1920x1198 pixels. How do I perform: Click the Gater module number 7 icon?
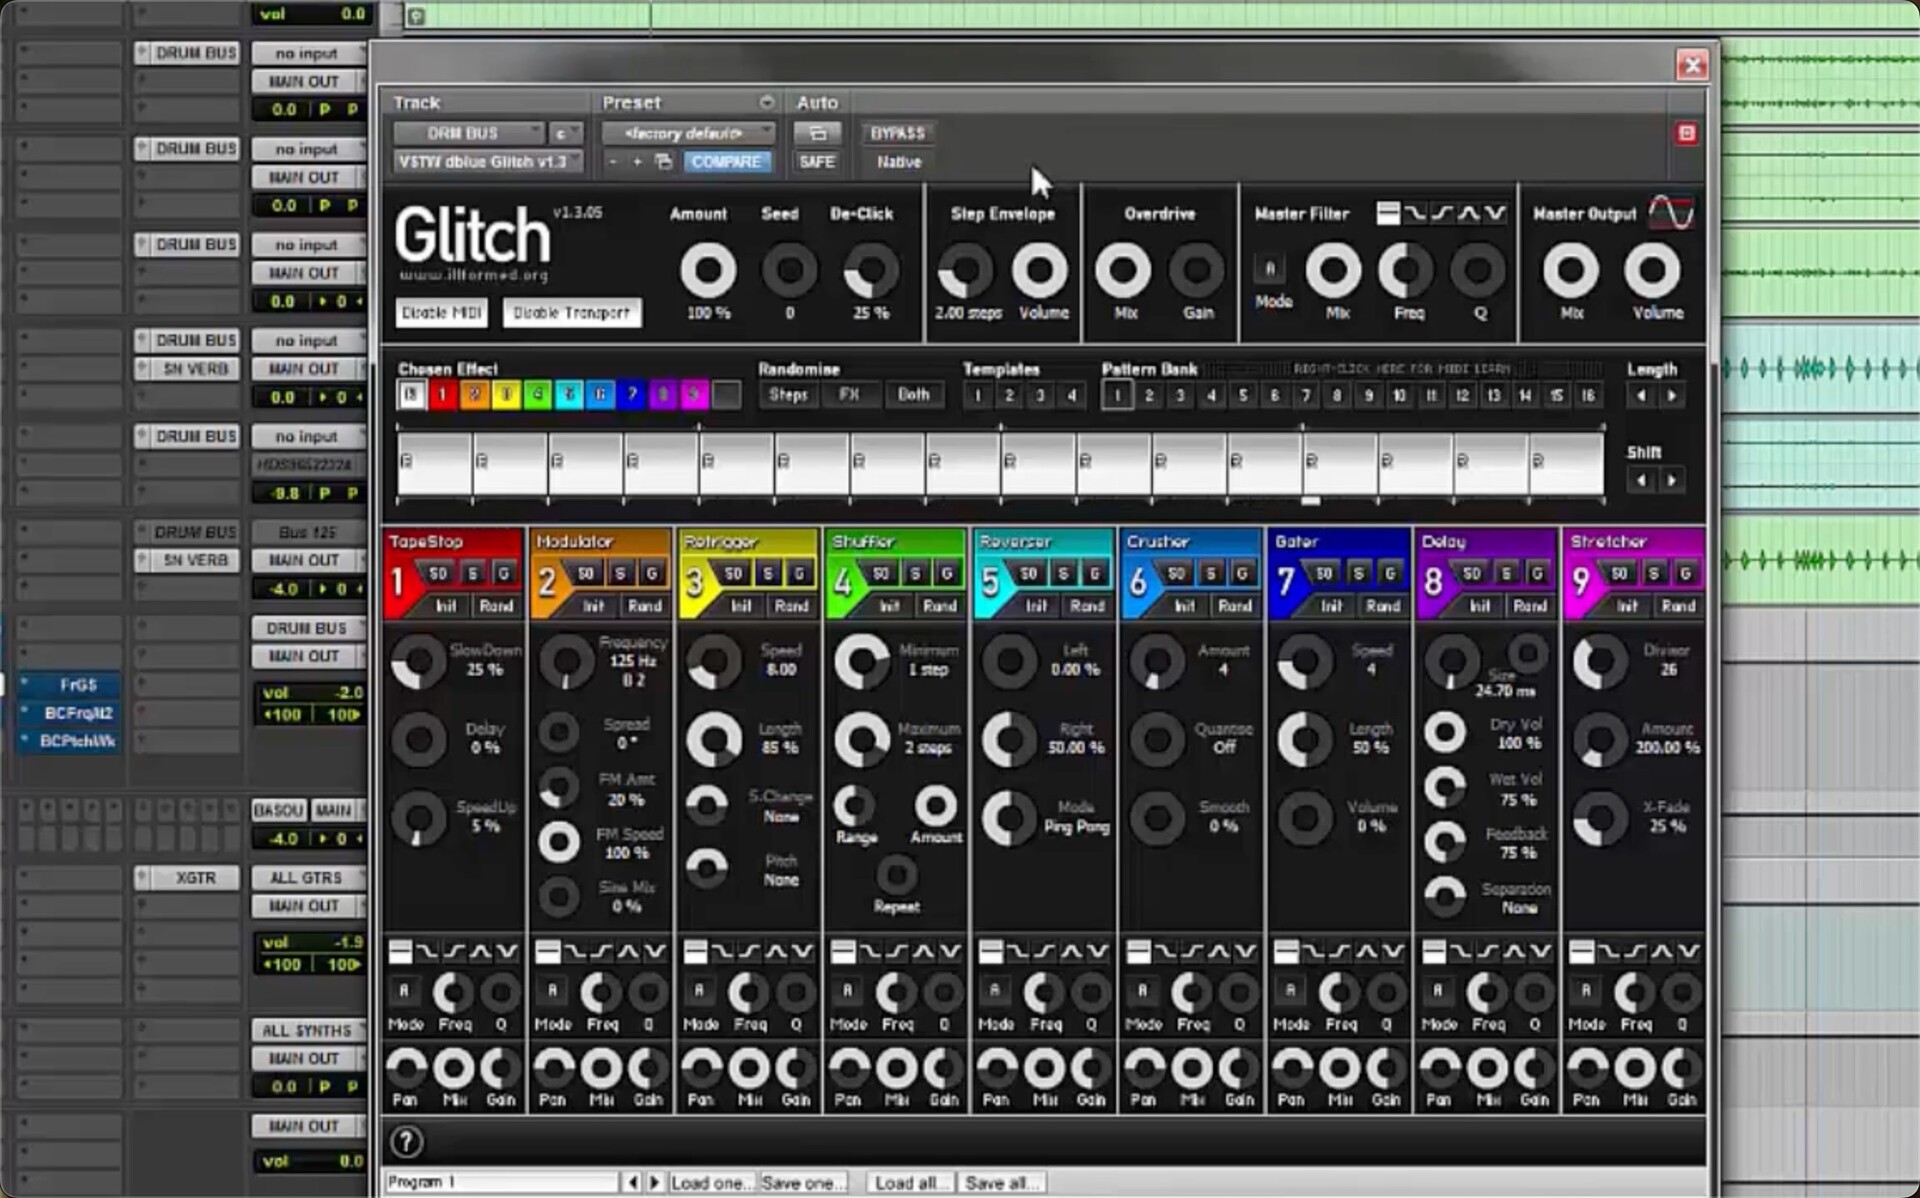click(x=1286, y=581)
